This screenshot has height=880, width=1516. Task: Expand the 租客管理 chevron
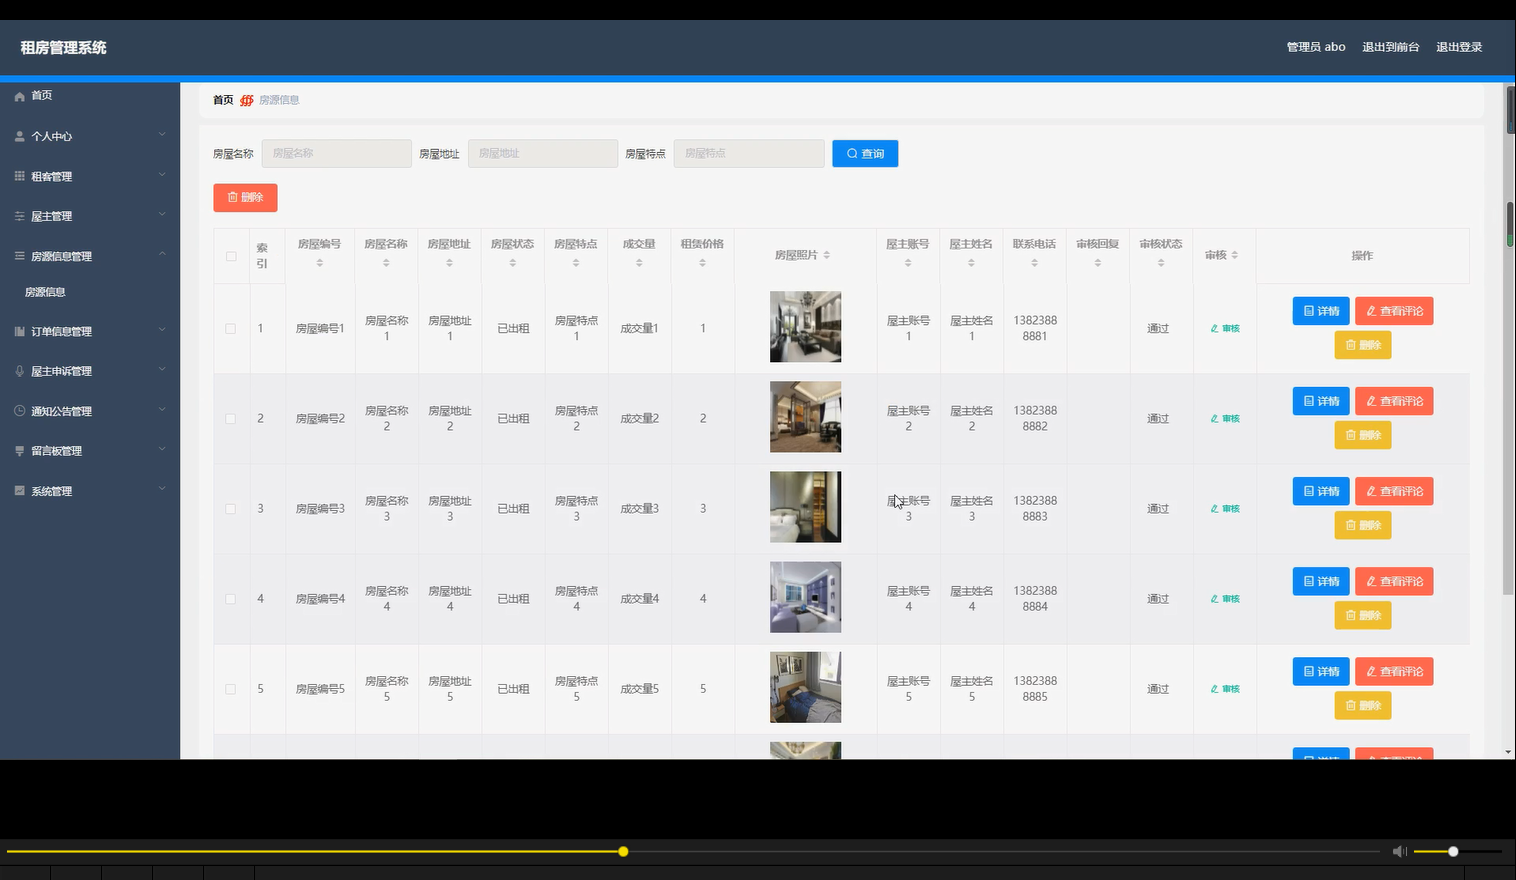point(162,175)
